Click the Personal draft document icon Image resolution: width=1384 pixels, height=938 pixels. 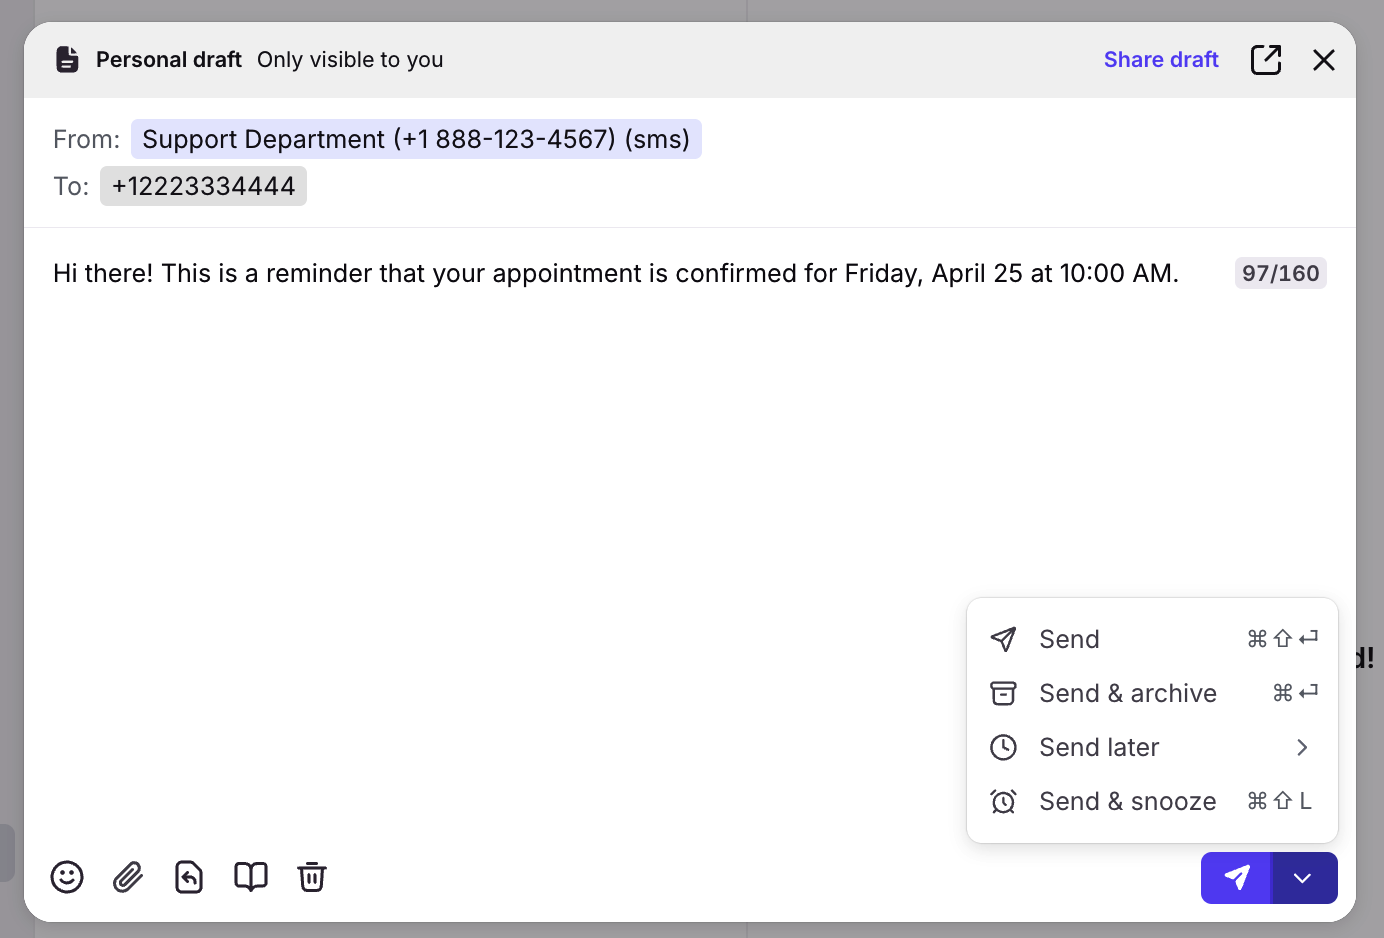(67, 60)
